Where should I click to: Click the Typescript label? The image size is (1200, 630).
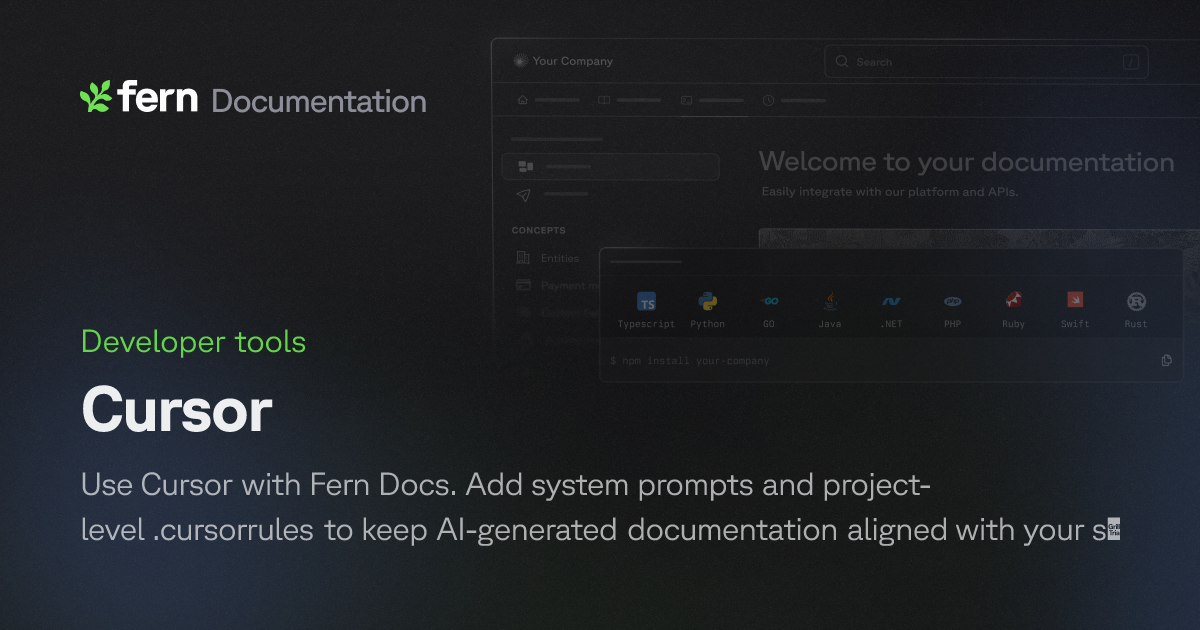(646, 324)
